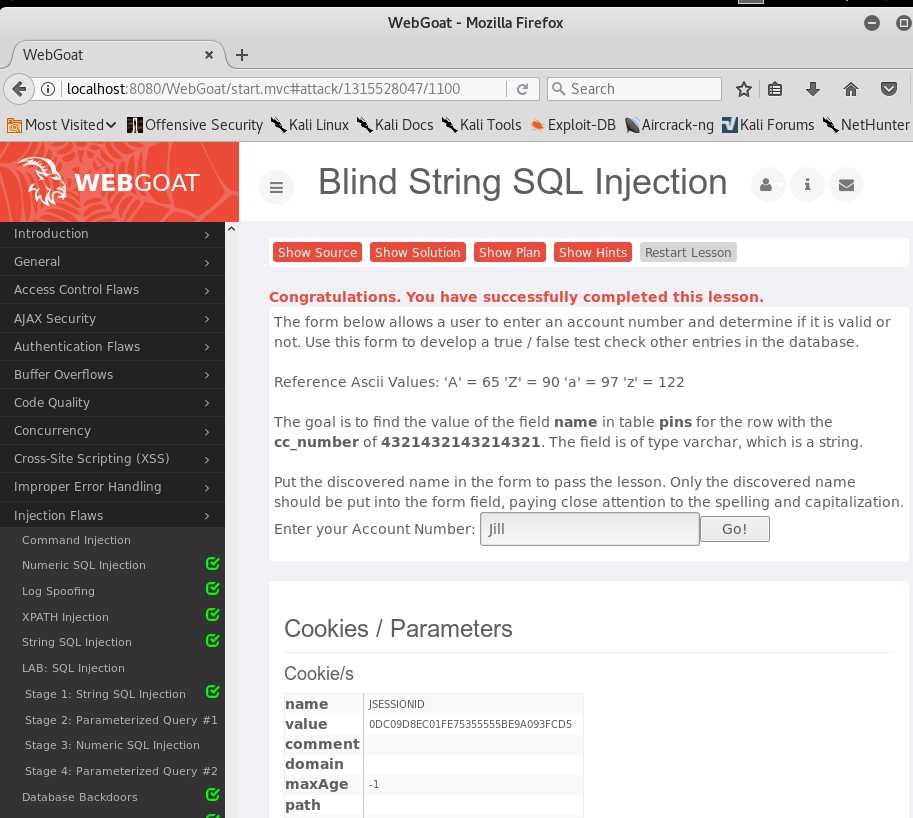
Task: Open the Numeric SQL Injection lesson
Action: pos(84,565)
